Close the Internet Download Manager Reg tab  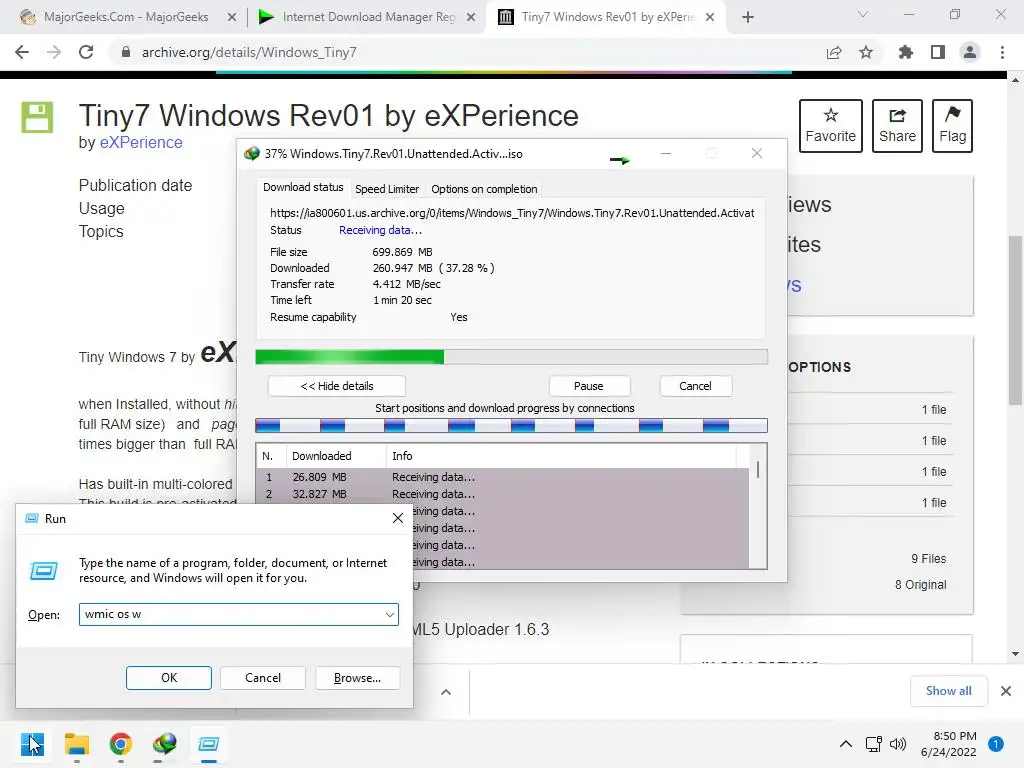click(471, 17)
